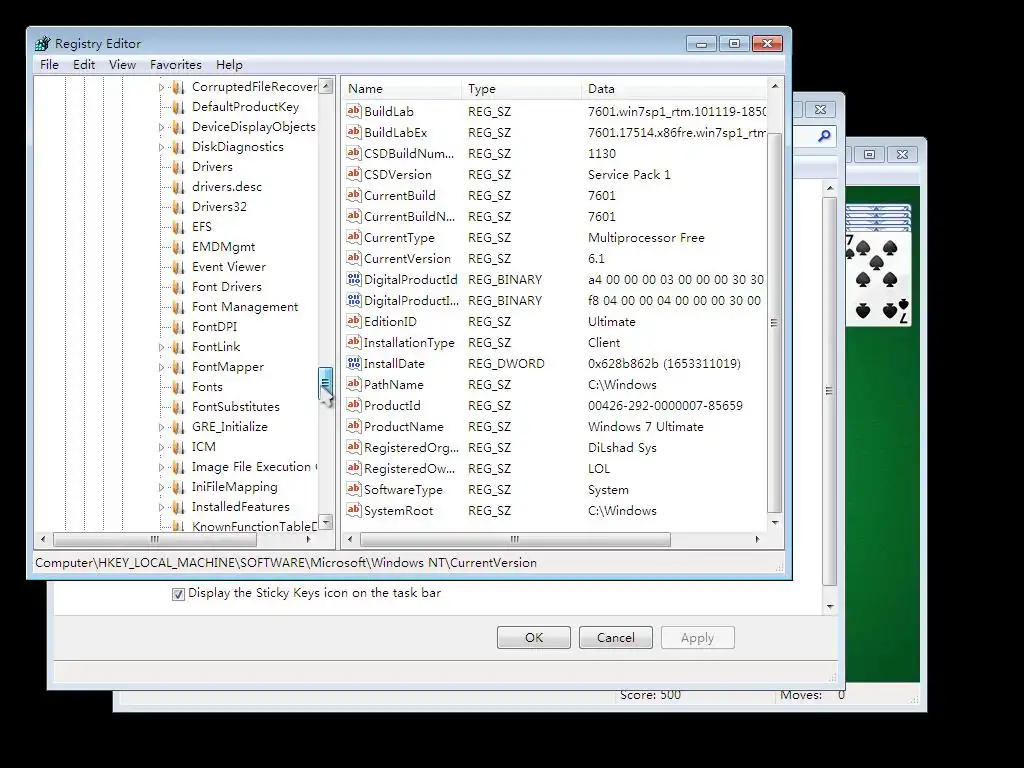The image size is (1024, 768).
Task: Click the CSDVersion string icon
Action: pos(353,174)
